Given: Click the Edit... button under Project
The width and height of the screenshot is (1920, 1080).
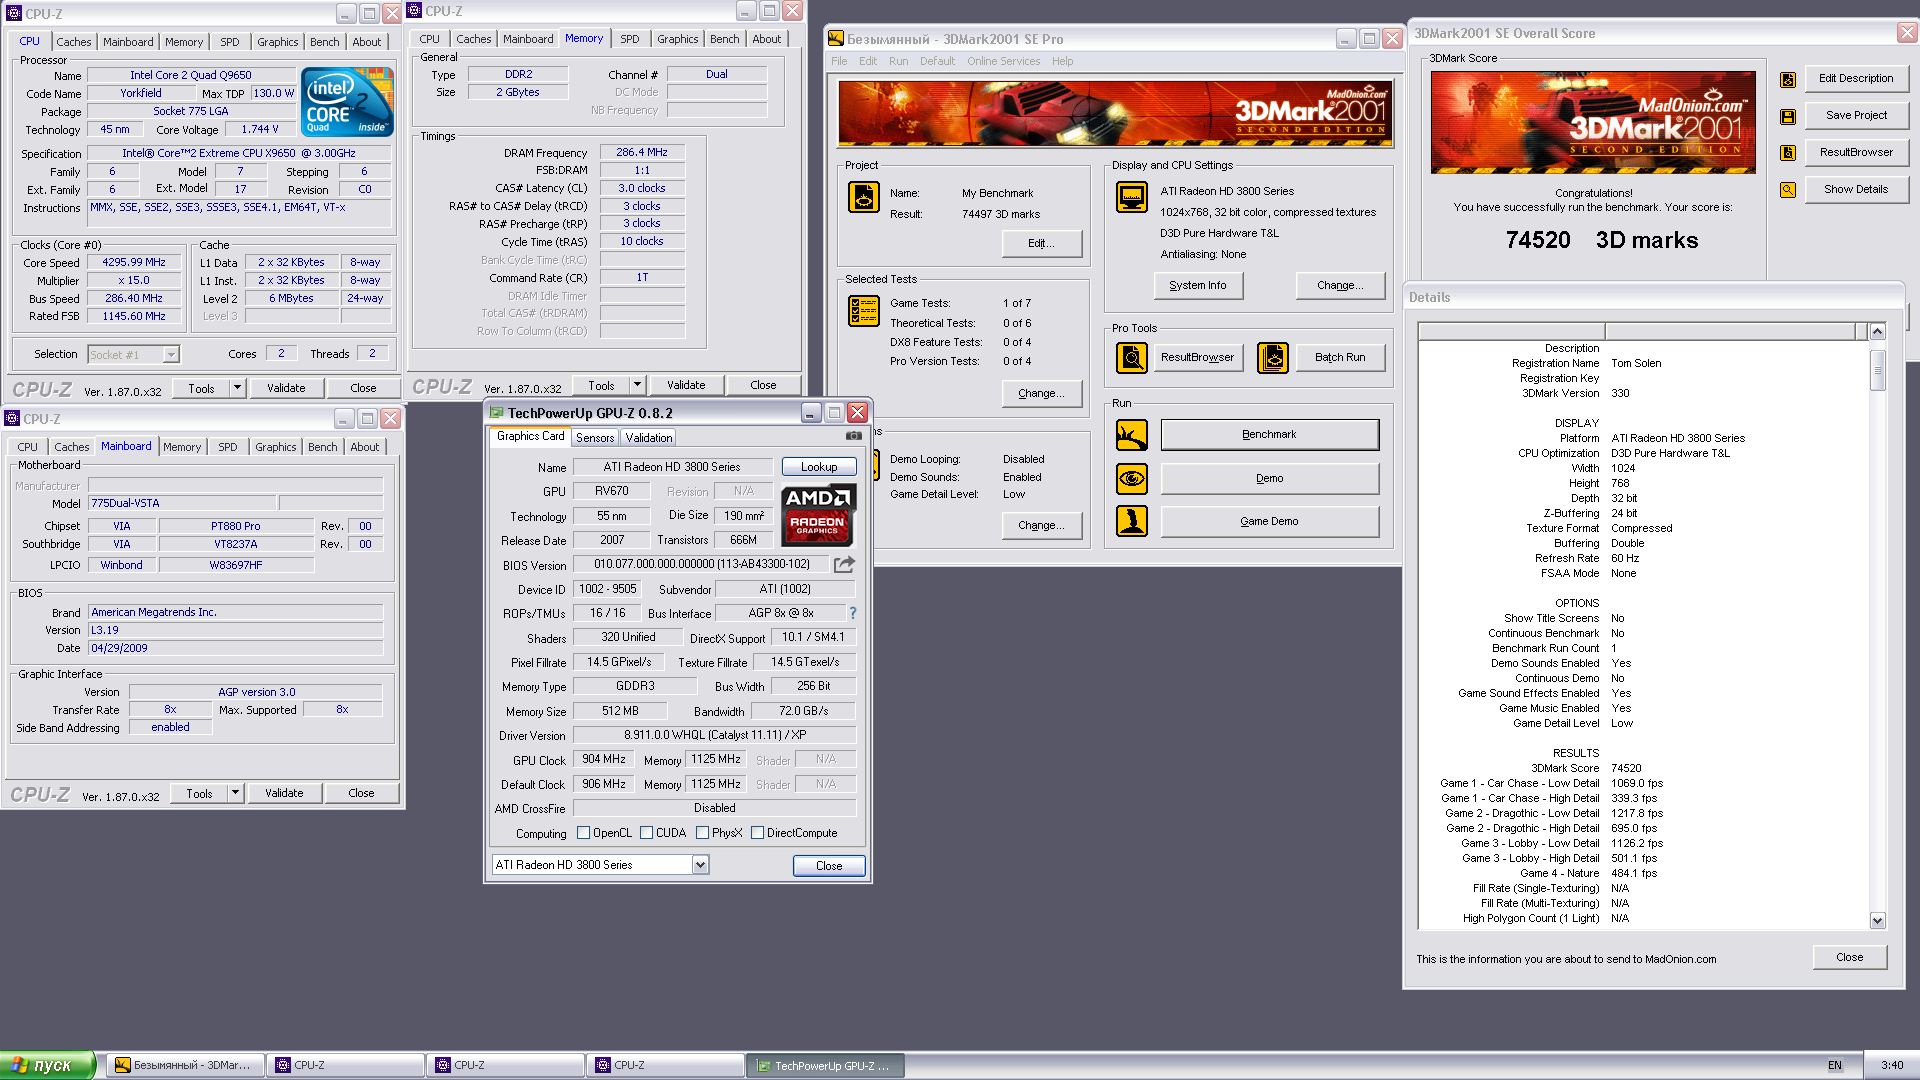Looking at the screenshot, I should click(1042, 243).
